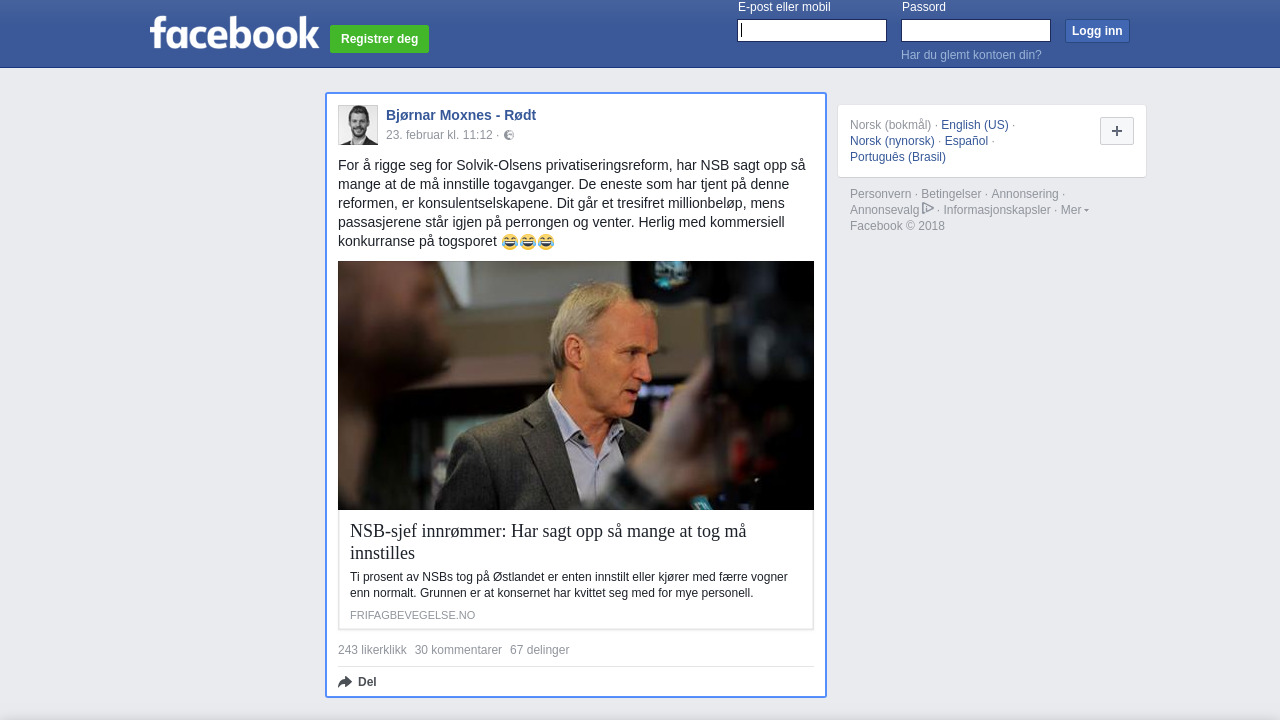
Task: Click the FRIFAGBEVEGELSE.NO source text
Action: tap(412, 615)
